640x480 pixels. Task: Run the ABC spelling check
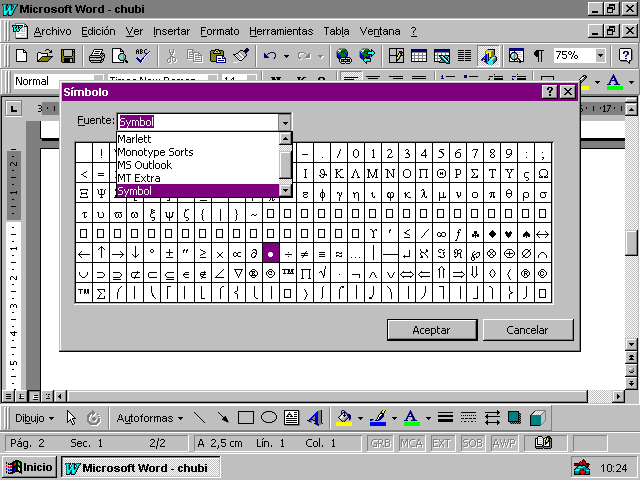pos(142,56)
